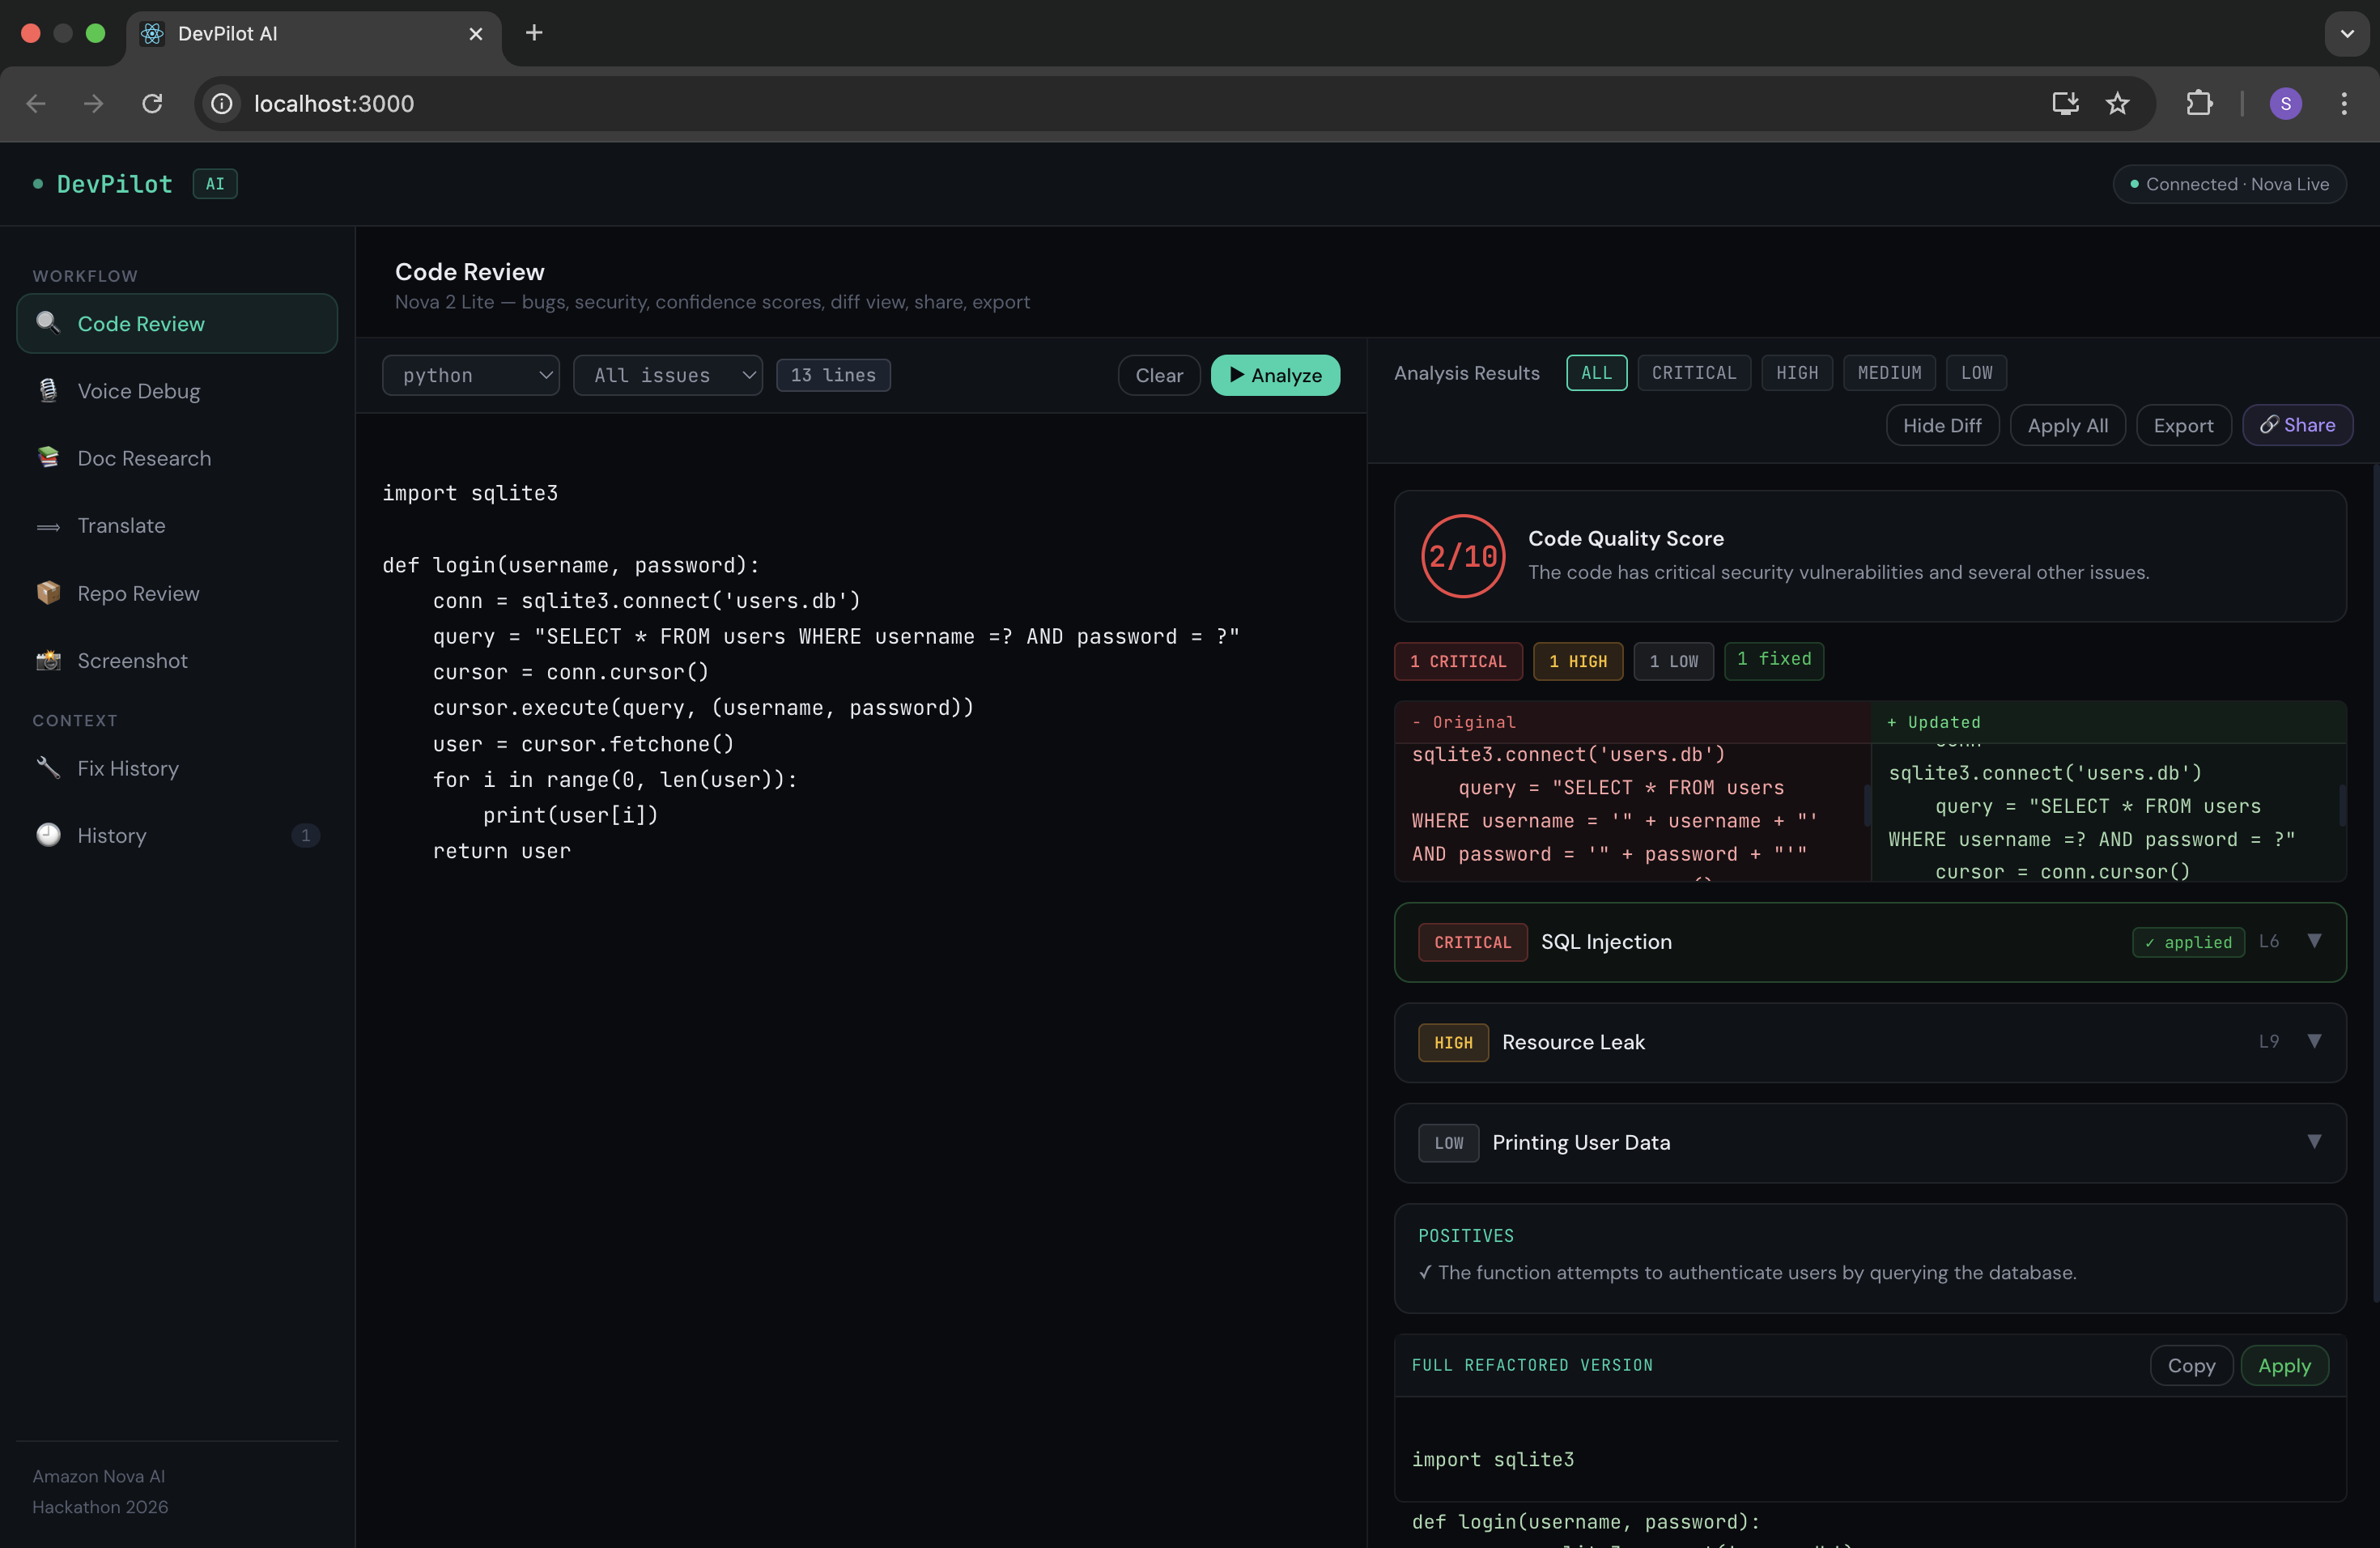Open browser extensions puzzle icon

pyautogui.click(x=2199, y=103)
